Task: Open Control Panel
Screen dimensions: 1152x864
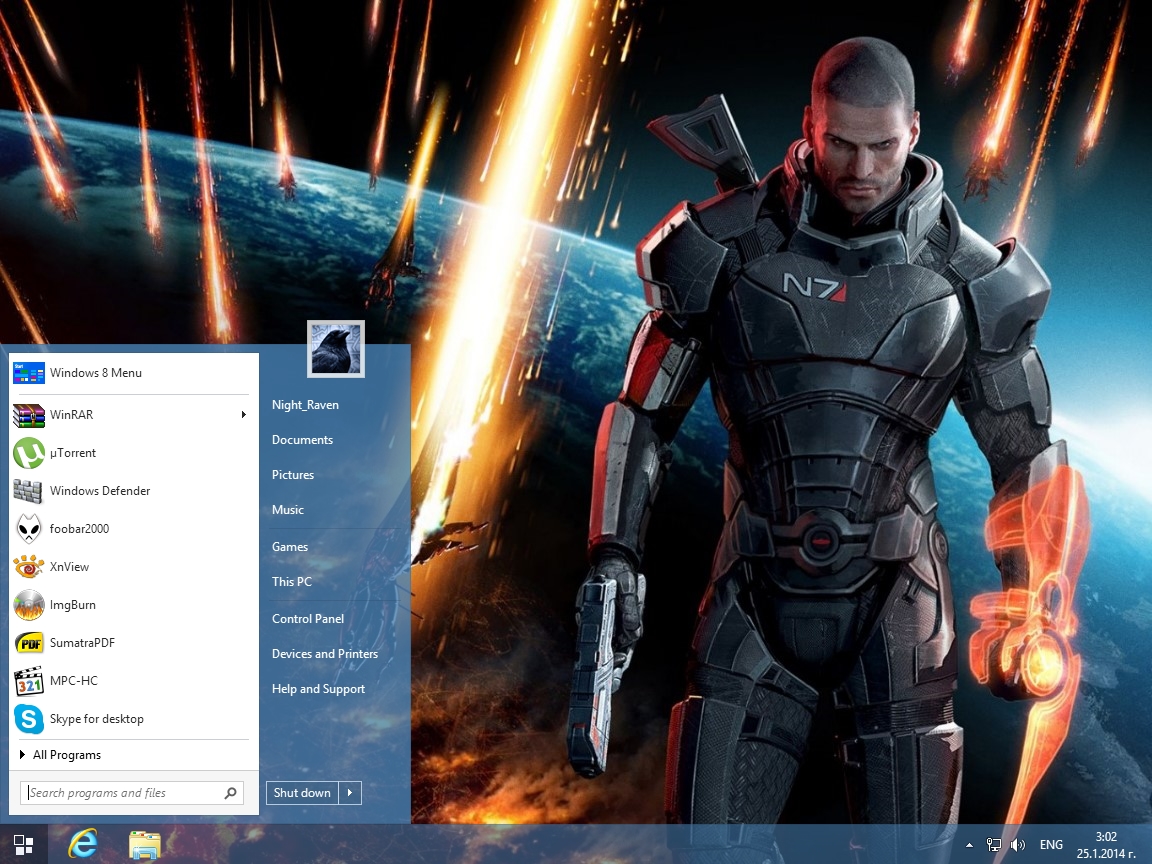Action: (x=308, y=619)
